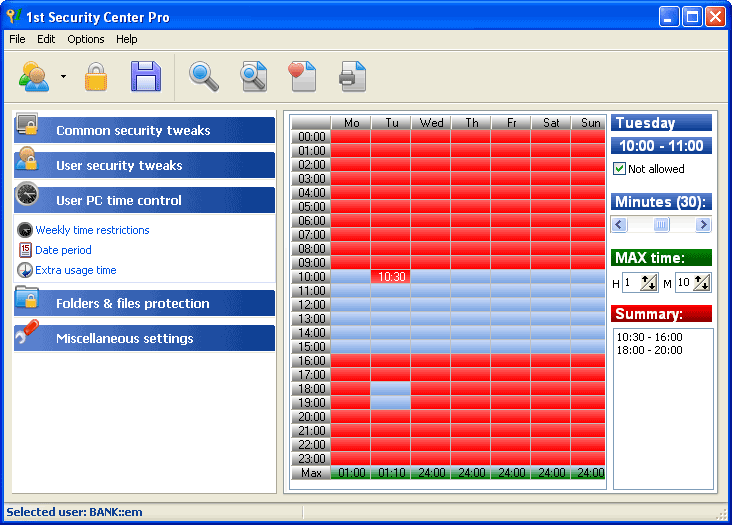The image size is (732, 525).
Task: Click the Tuesday 10:30 schedule cell
Action: tap(391, 277)
